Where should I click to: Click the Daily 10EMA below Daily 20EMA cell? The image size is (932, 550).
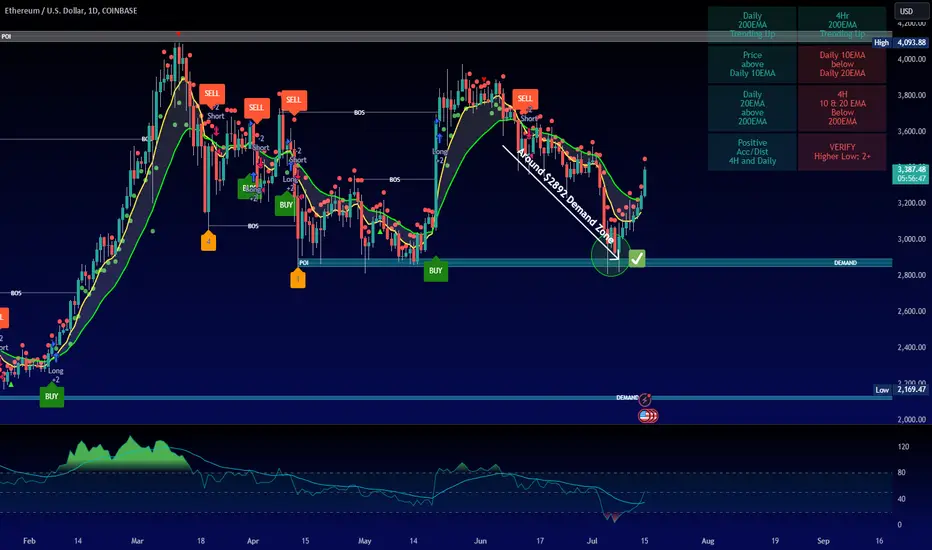[842, 64]
